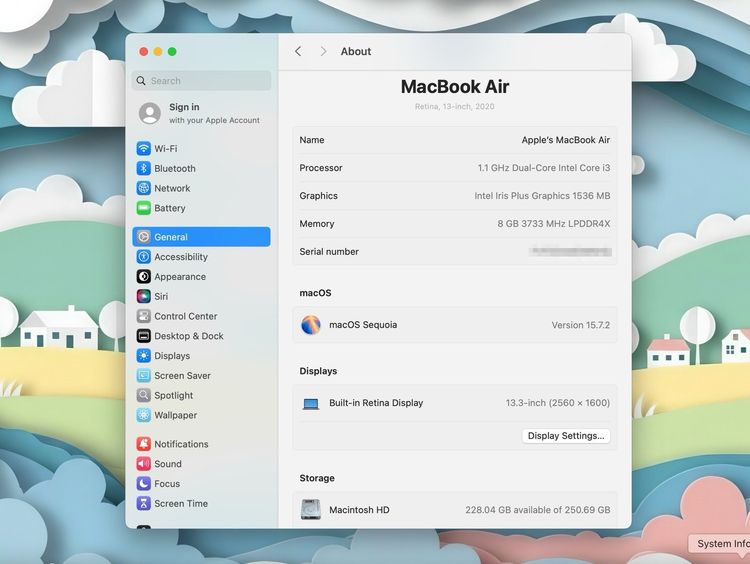Go back with the left chevron
The height and width of the screenshot is (564, 750).
point(298,51)
